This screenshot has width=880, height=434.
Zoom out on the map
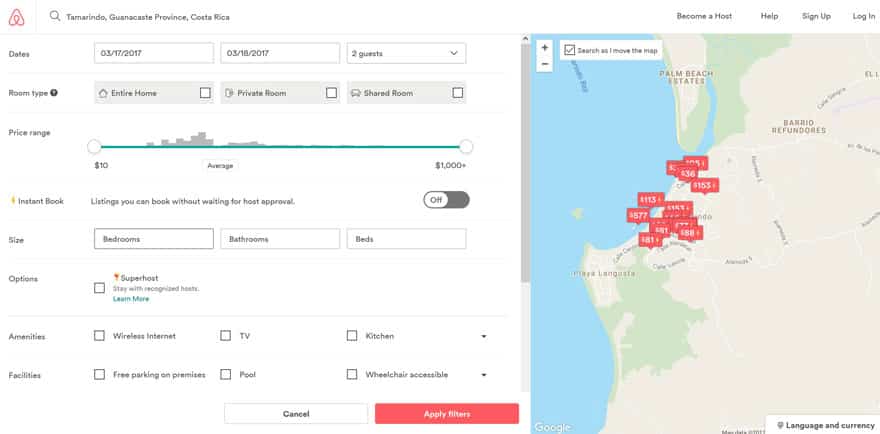544,64
